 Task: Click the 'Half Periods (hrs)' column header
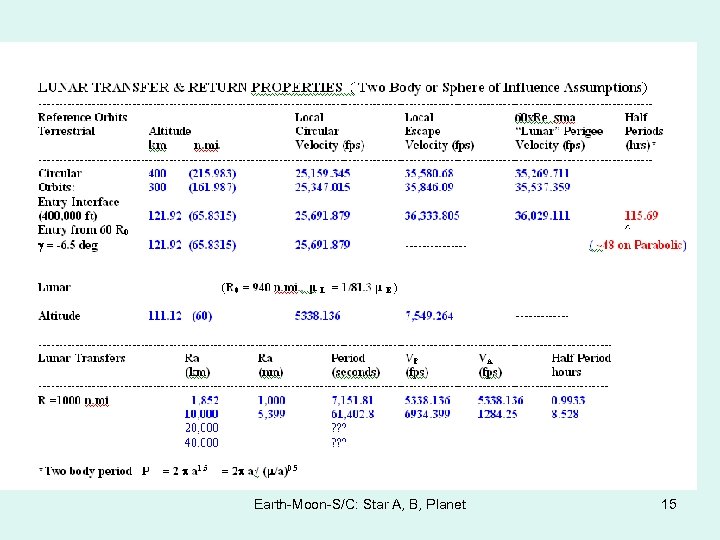[644, 131]
